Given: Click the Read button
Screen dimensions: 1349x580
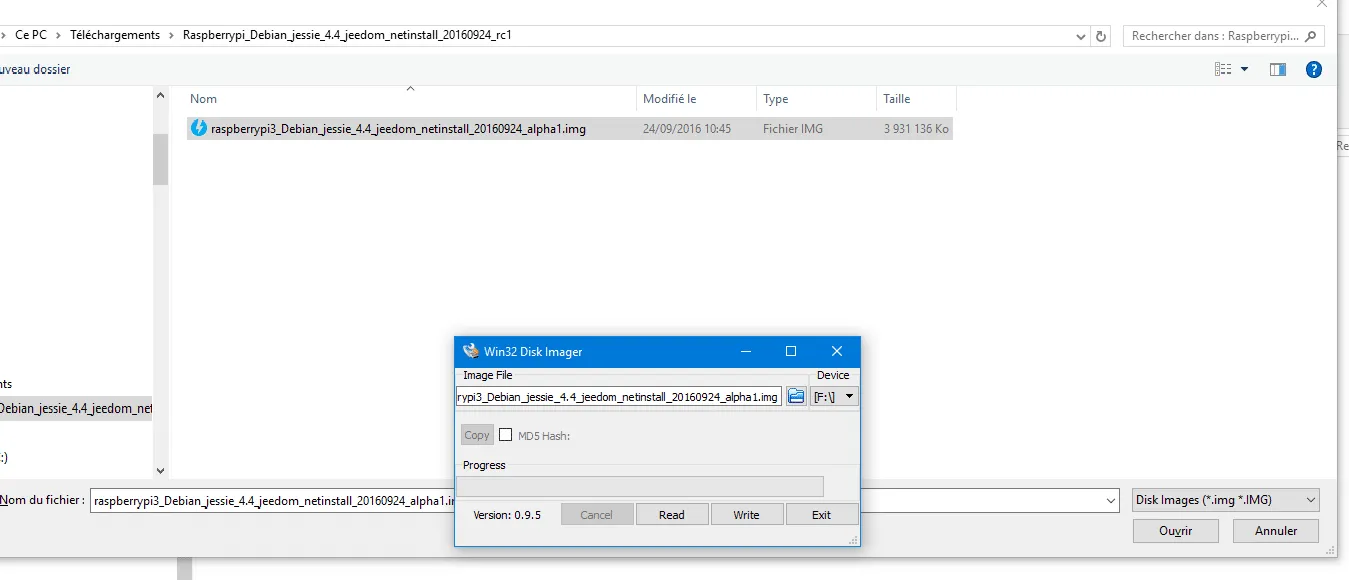Looking at the screenshot, I should tap(672, 515).
